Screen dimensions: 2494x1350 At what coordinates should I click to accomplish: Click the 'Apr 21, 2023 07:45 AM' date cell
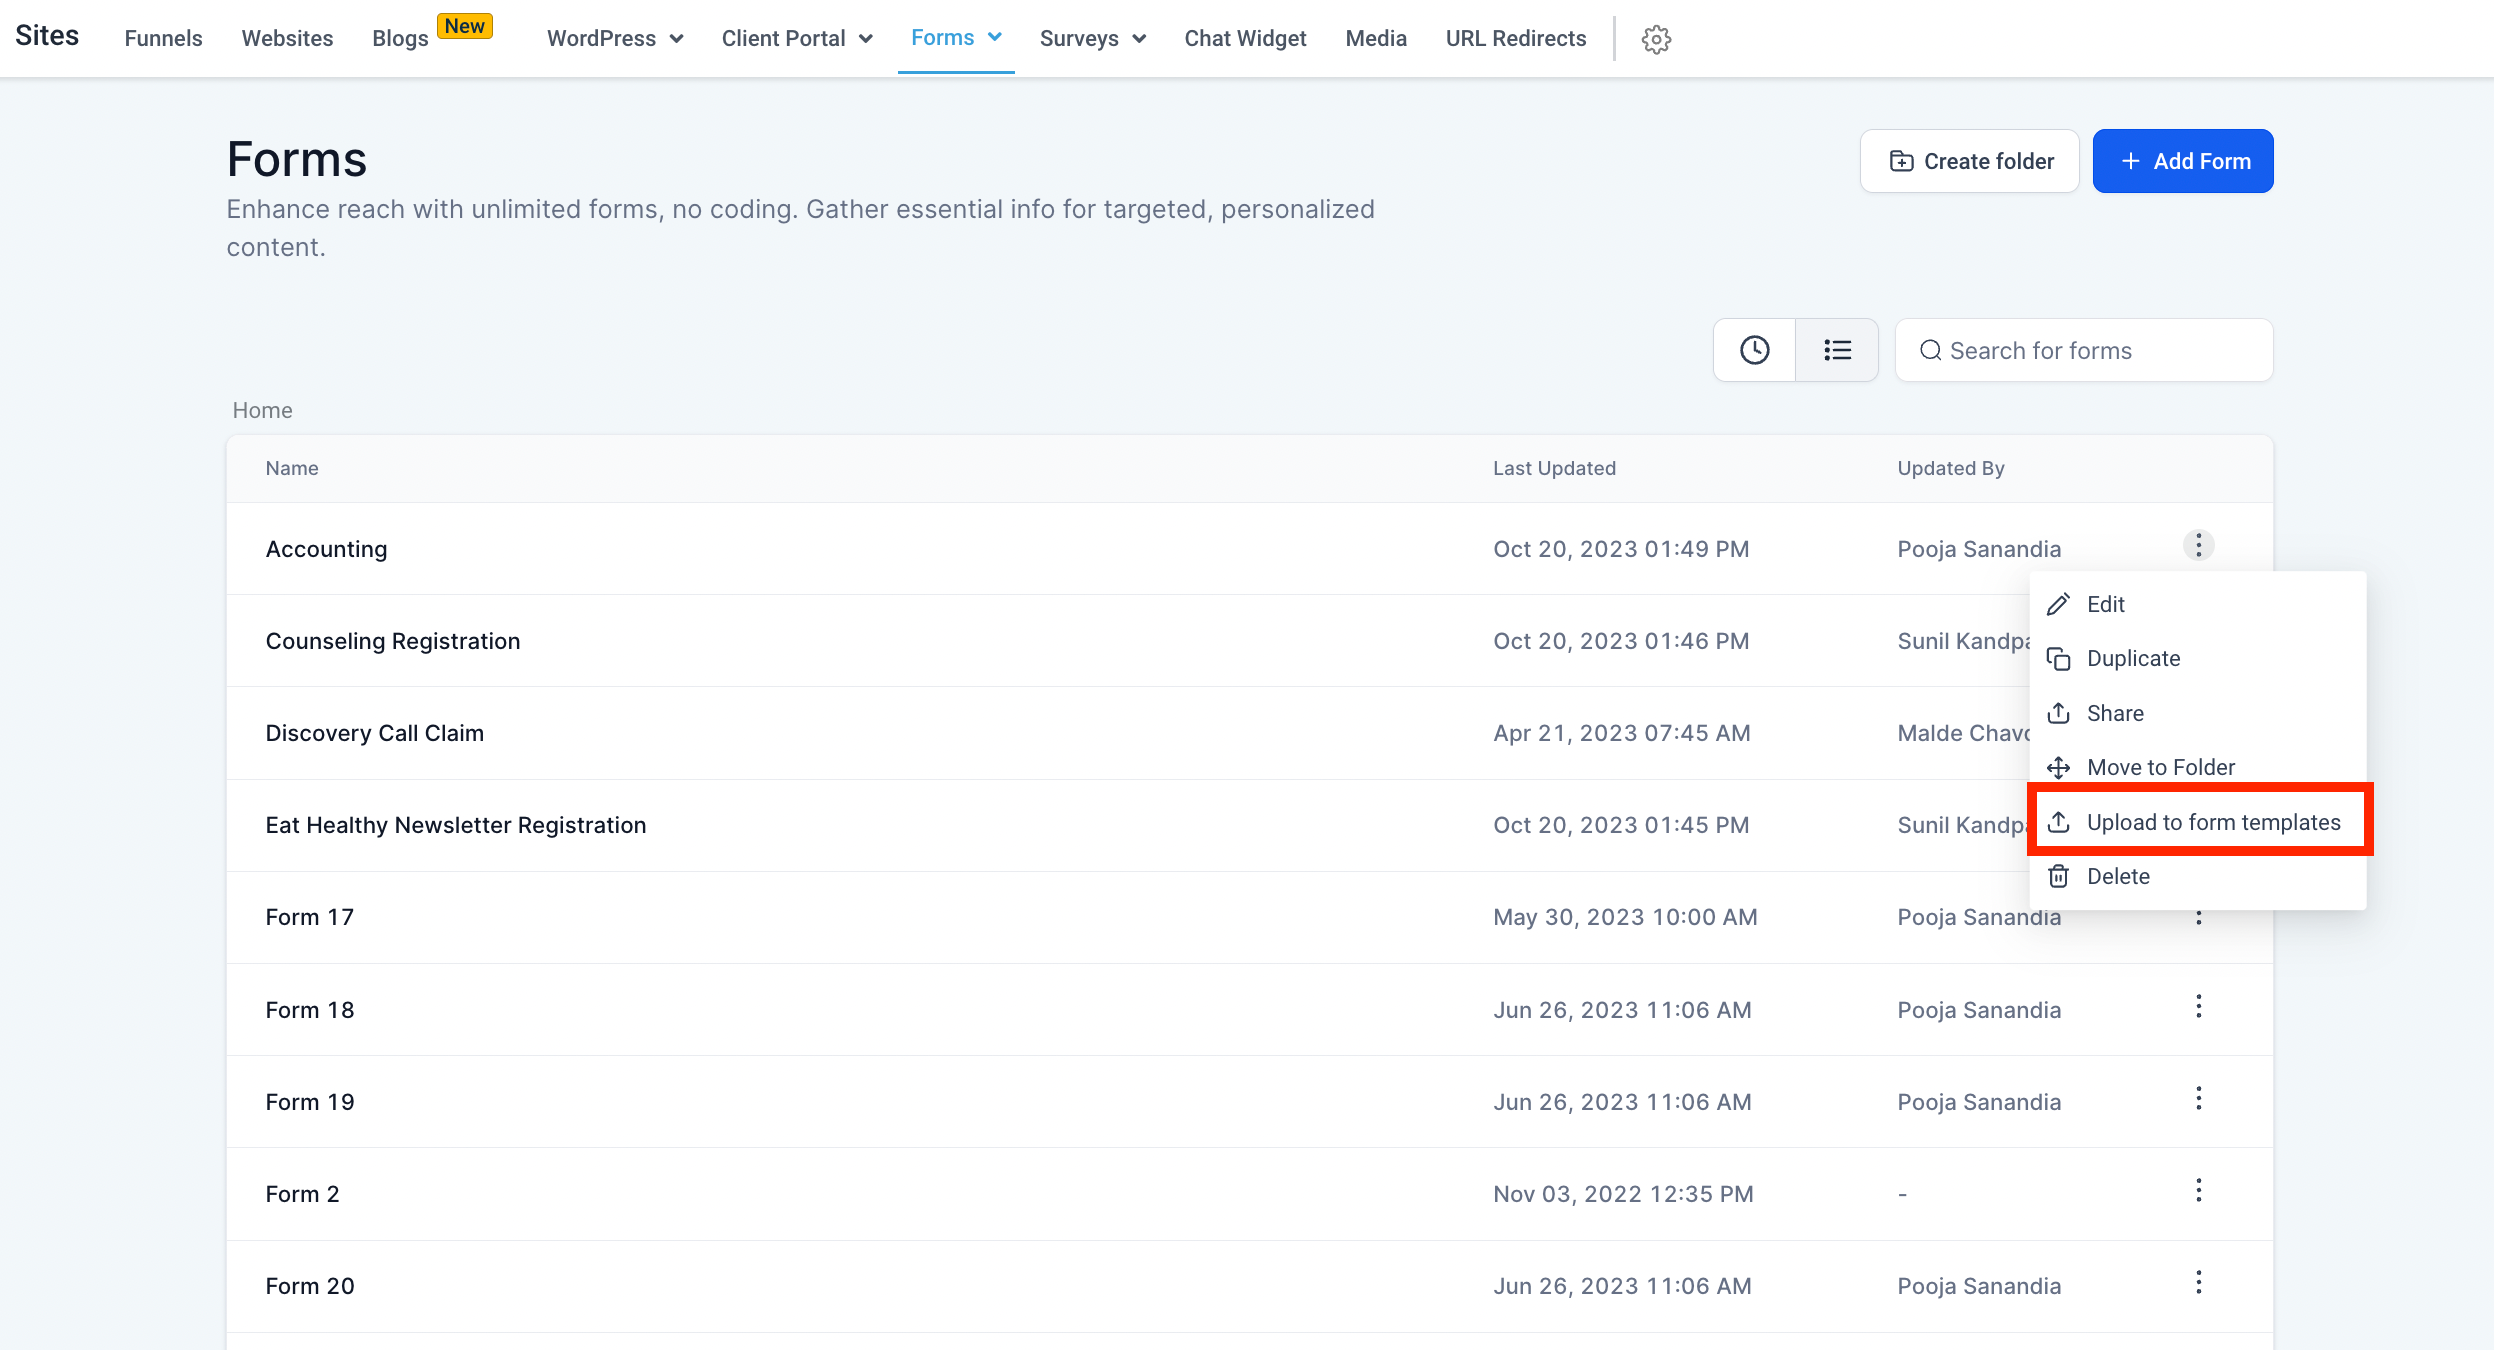(1622, 733)
